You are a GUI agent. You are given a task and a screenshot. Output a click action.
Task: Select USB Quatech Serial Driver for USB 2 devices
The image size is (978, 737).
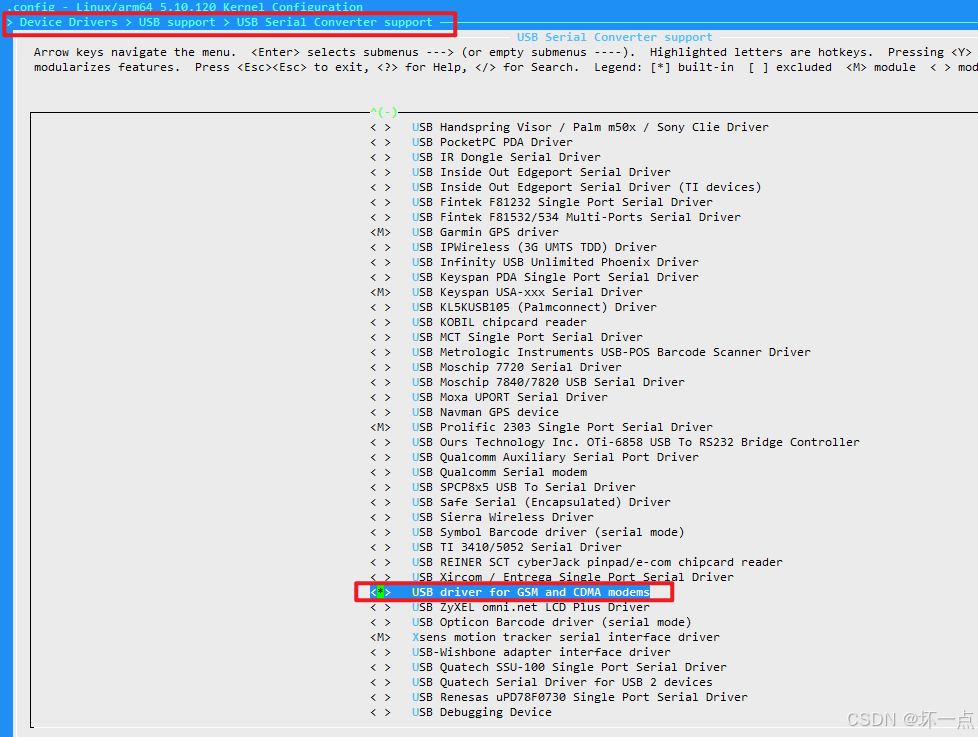(x=562, y=682)
